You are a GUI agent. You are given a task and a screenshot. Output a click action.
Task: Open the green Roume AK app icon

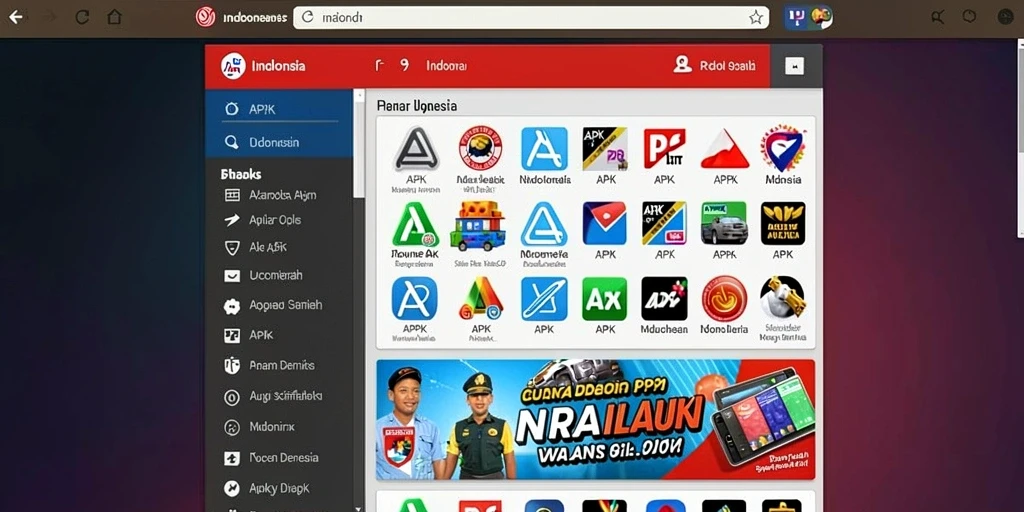415,224
